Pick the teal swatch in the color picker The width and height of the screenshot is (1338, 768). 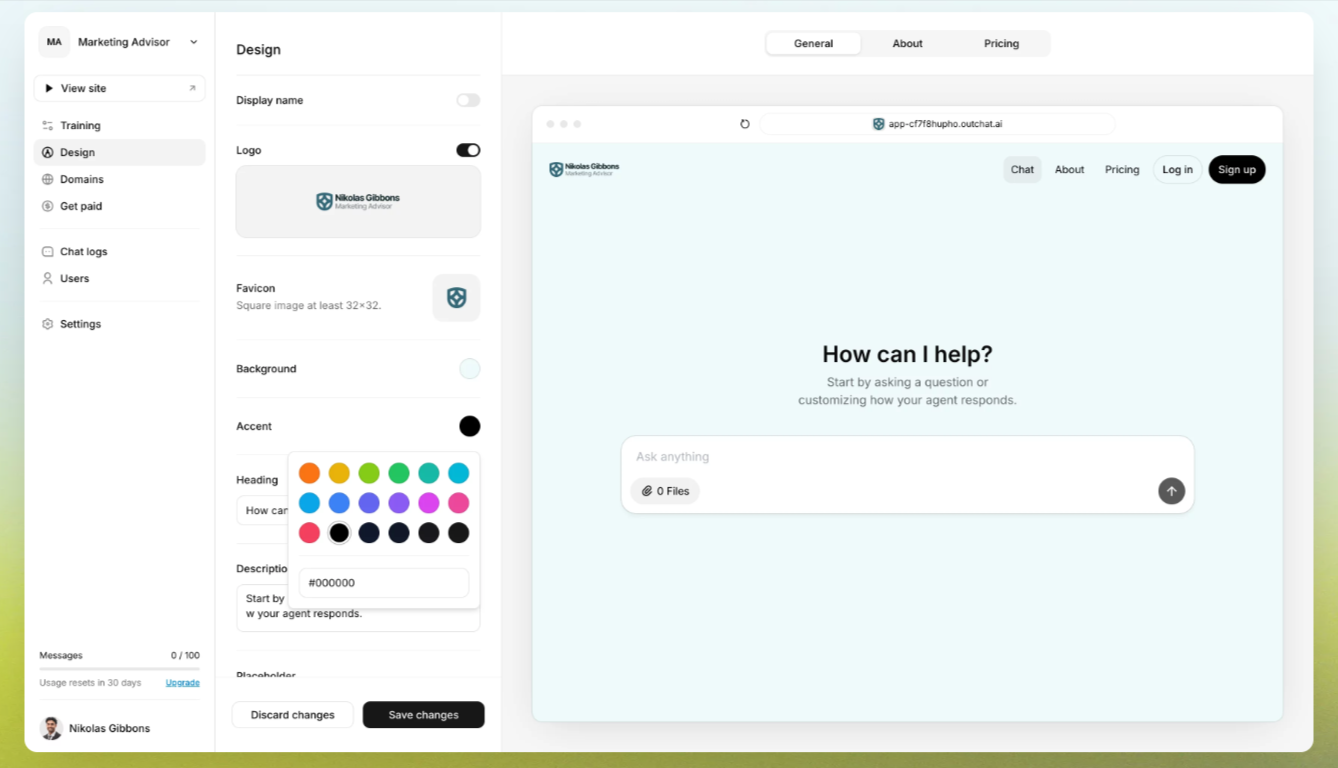click(x=428, y=473)
